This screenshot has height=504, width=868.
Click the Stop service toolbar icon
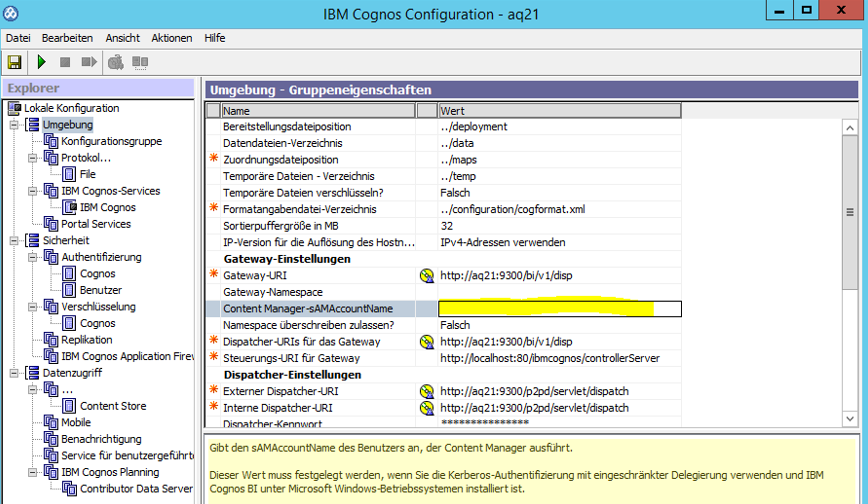pyautogui.click(x=65, y=62)
